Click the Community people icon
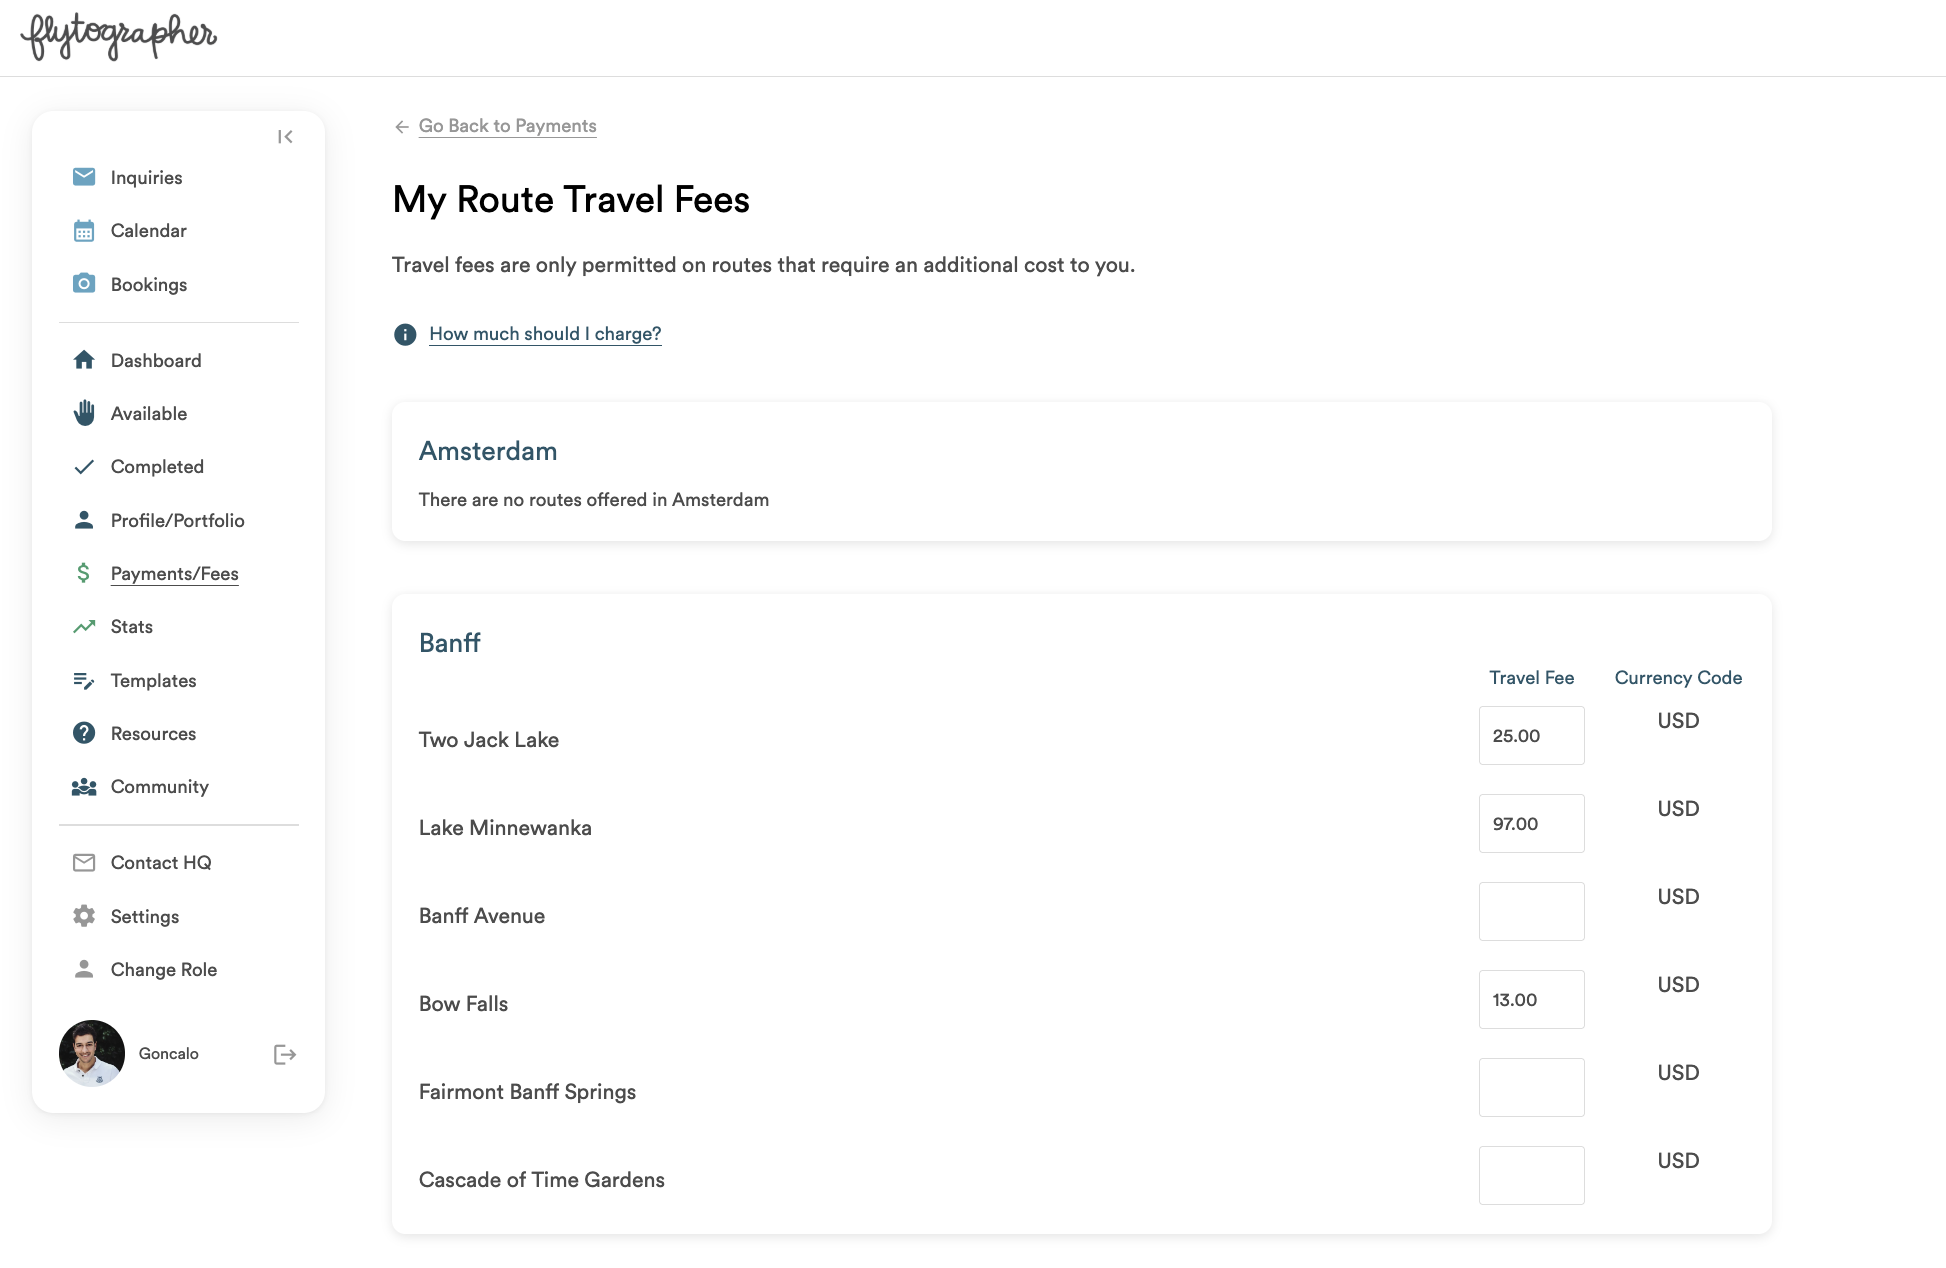Viewport: 1946px width, 1268px height. pos(84,787)
